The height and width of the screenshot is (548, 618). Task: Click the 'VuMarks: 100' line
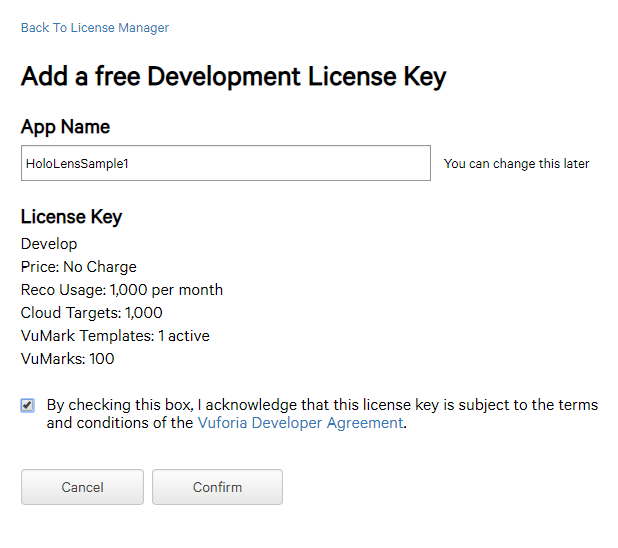point(67,359)
